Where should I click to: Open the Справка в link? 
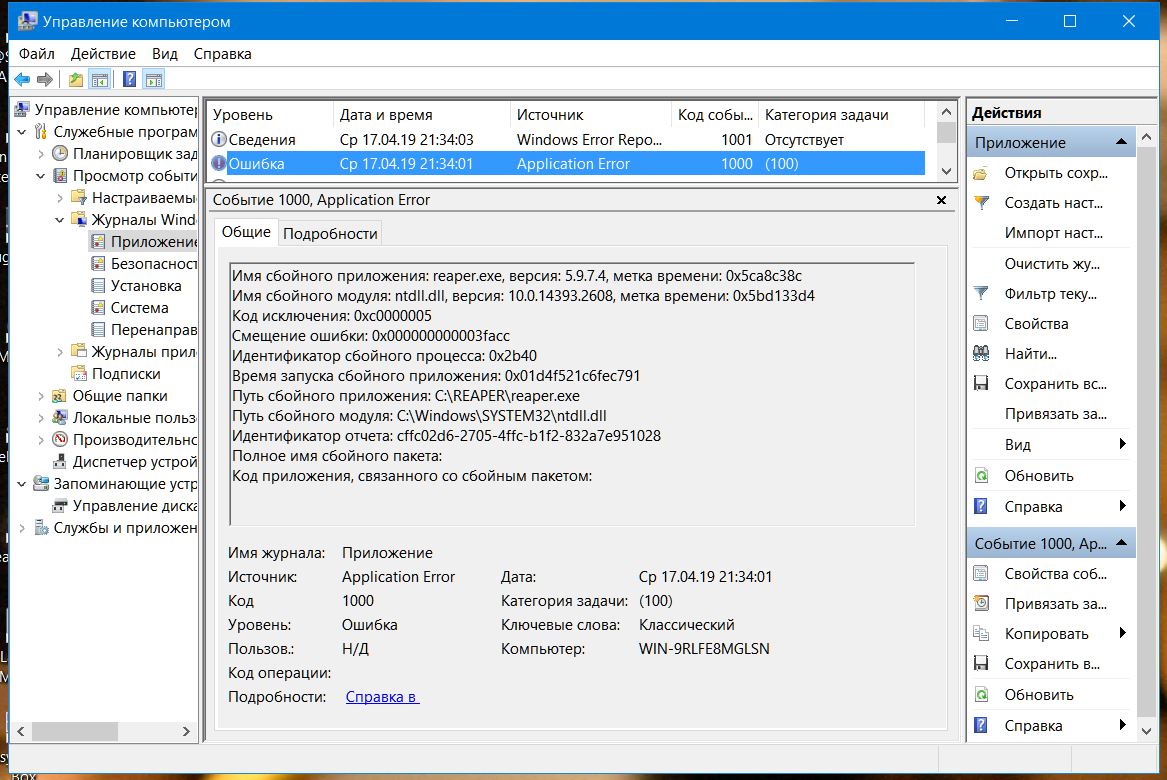(x=383, y=697)
